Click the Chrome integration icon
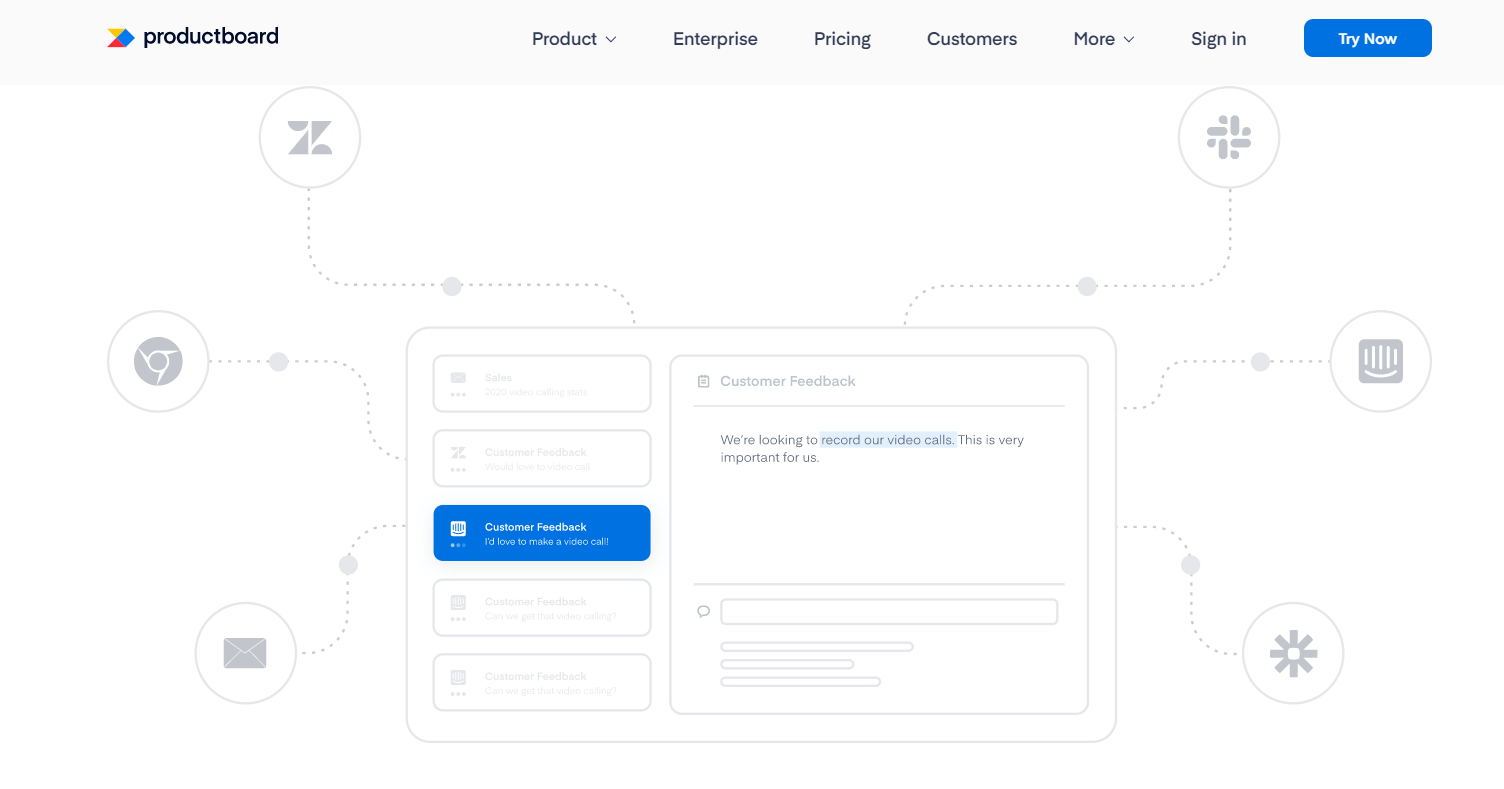The height and width of the screenshot is (789, 1504). [158, 361]
